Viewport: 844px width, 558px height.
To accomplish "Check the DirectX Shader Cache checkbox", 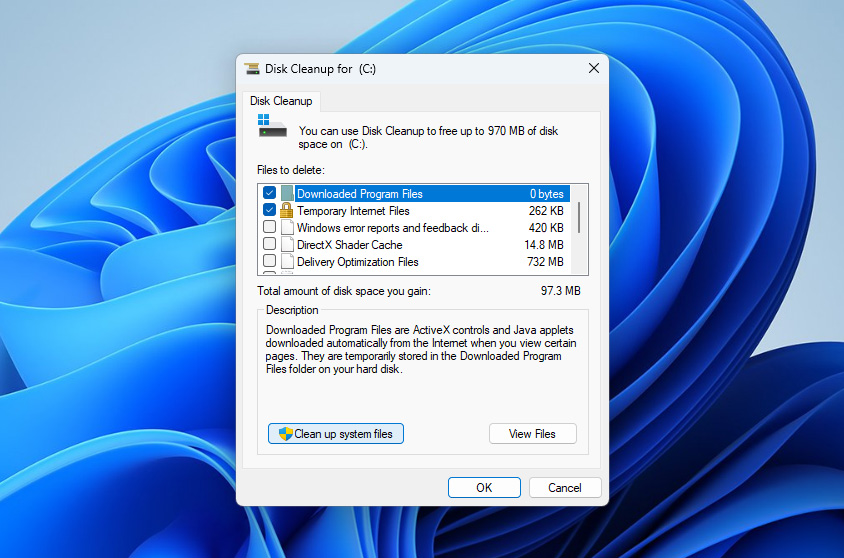I will pyautogui.click(x=270, y=244).
